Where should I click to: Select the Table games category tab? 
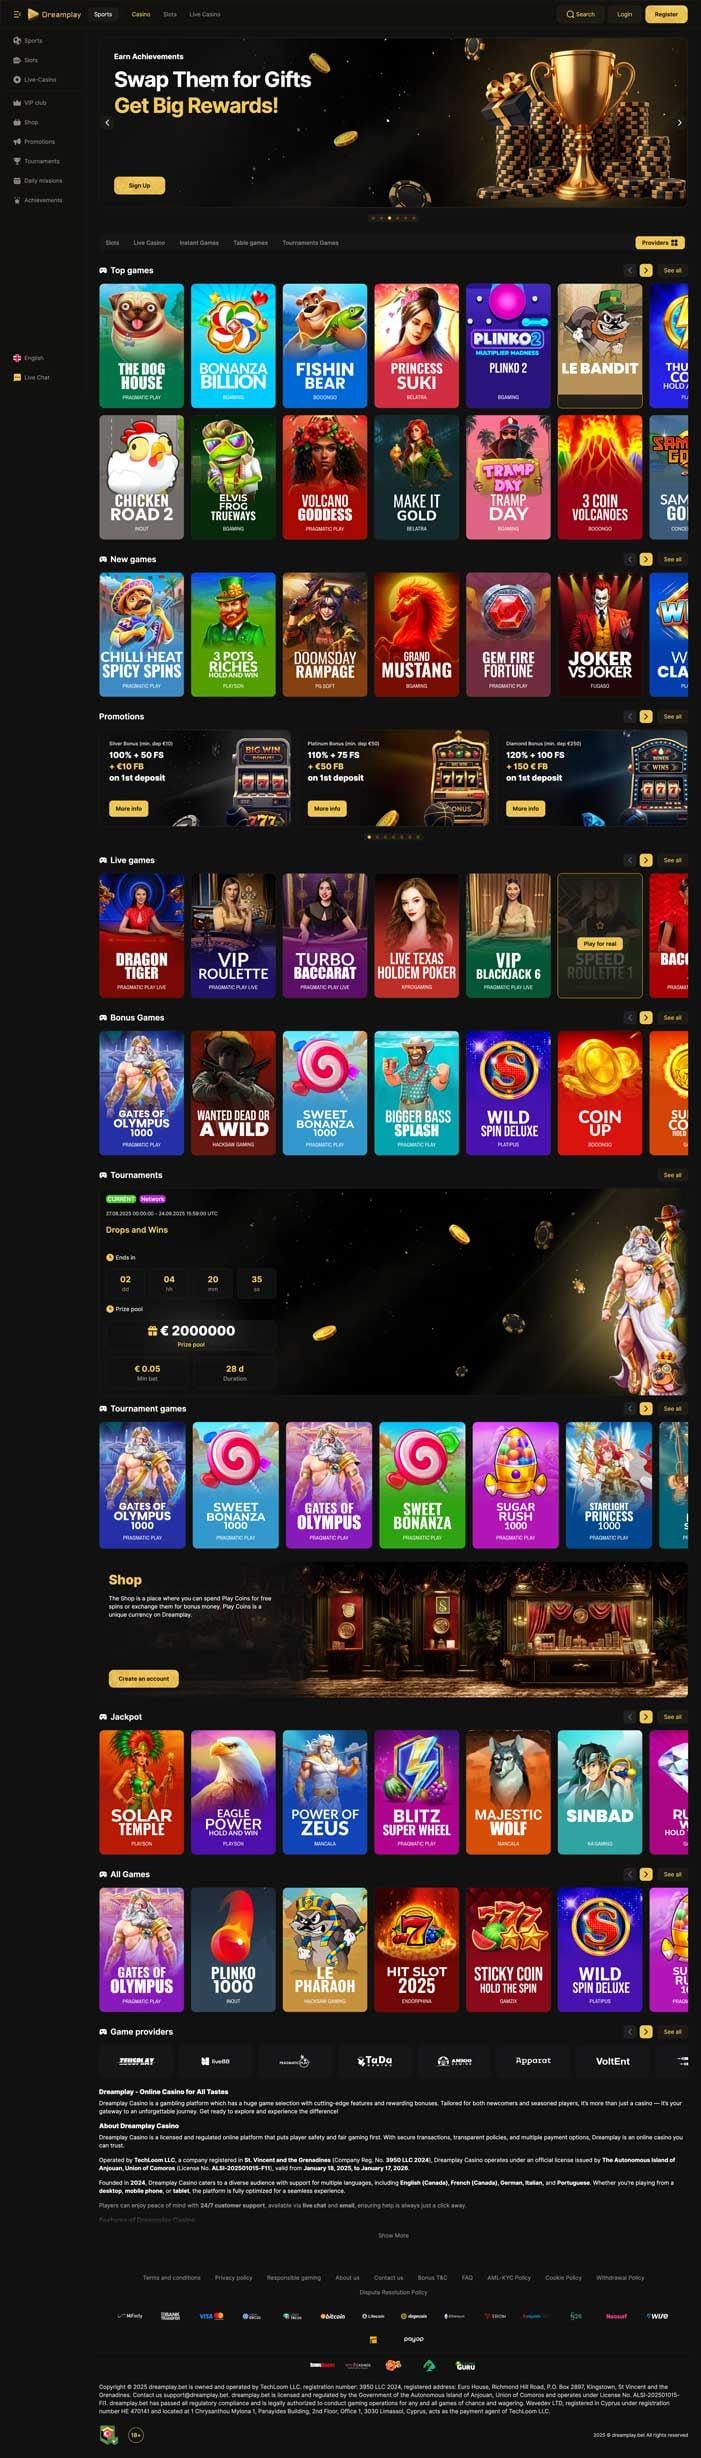(251, 243)
